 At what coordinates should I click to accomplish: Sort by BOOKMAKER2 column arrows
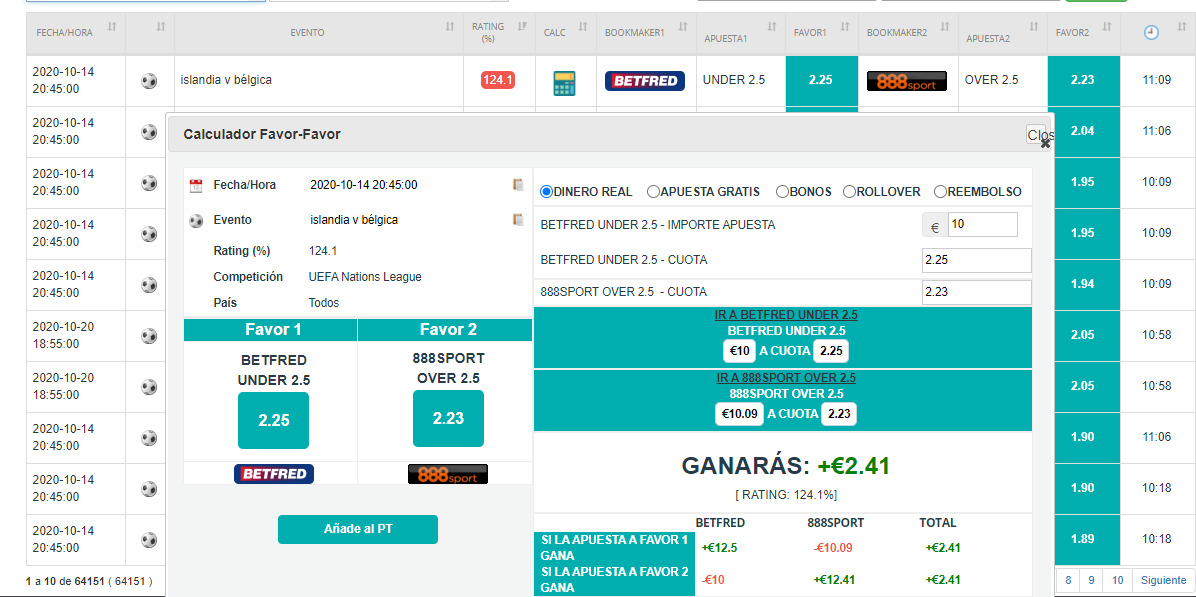(x=944, y=27)
